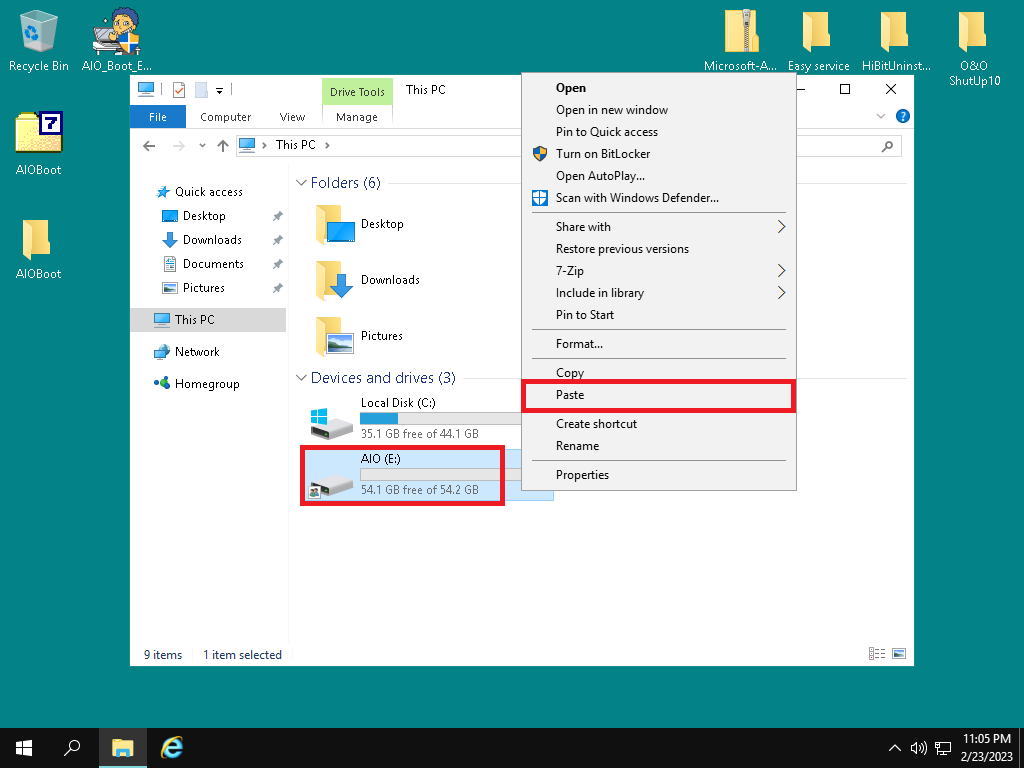Switch to details view in status bar
The height and width of the screenshot is (768, 1024).
877,654
